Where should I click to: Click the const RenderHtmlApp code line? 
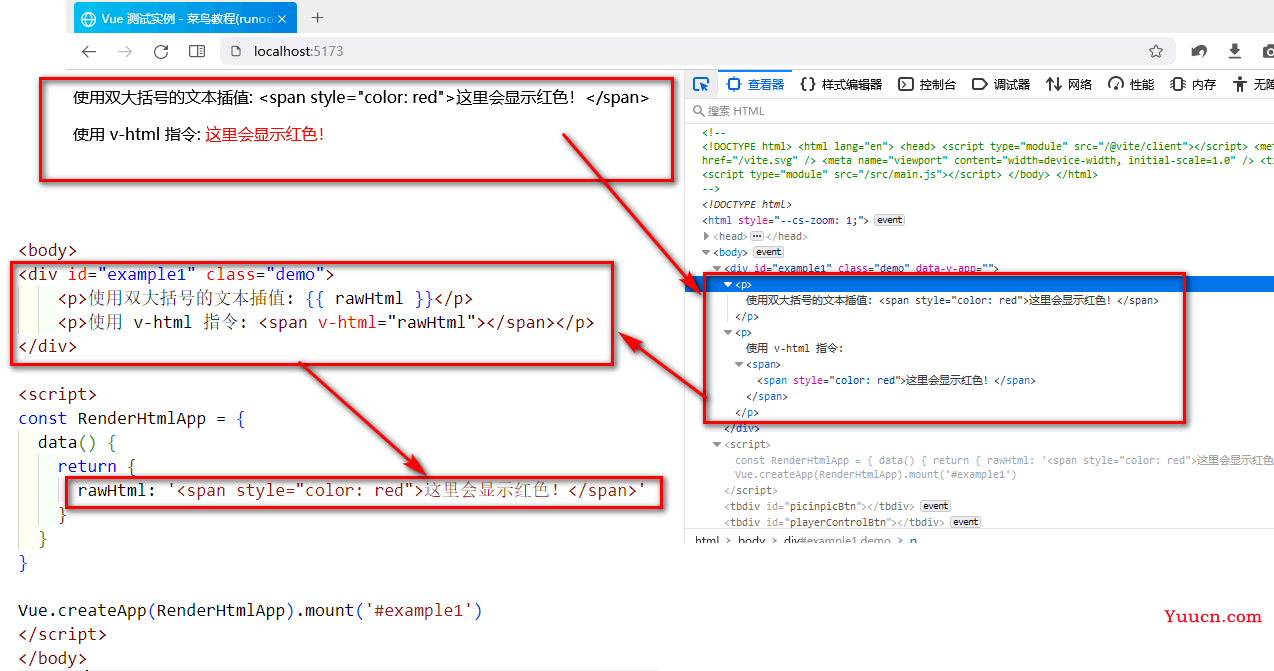click(x=131, y=419)
